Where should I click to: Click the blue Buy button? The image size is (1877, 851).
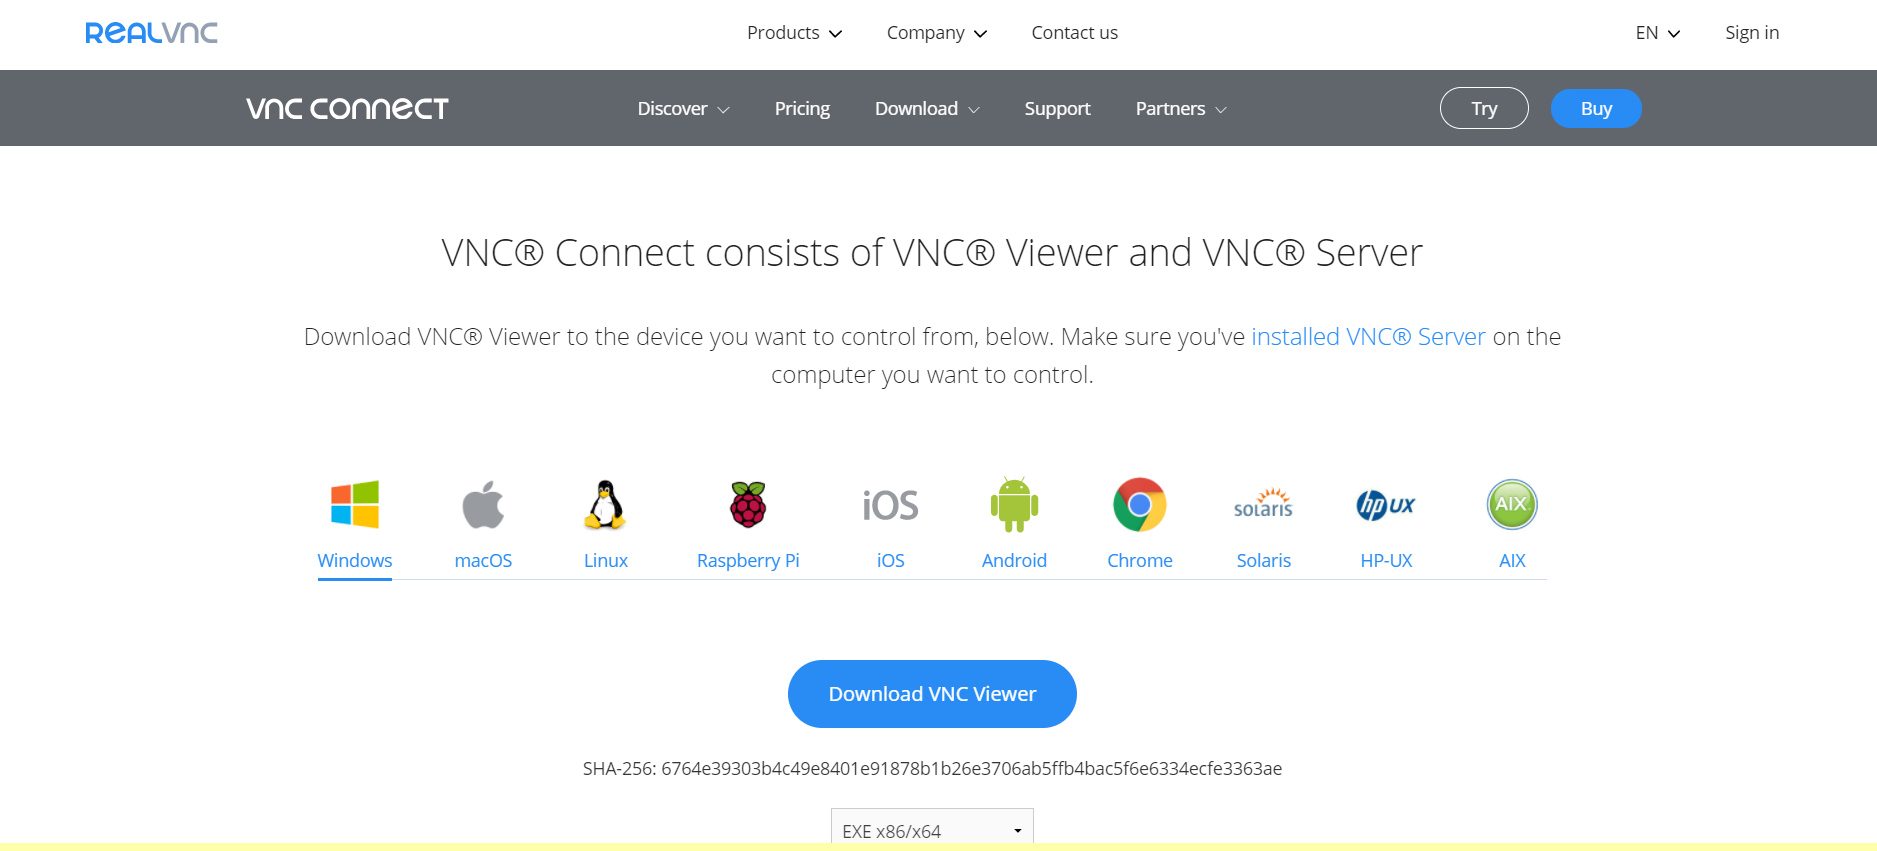1596,108
